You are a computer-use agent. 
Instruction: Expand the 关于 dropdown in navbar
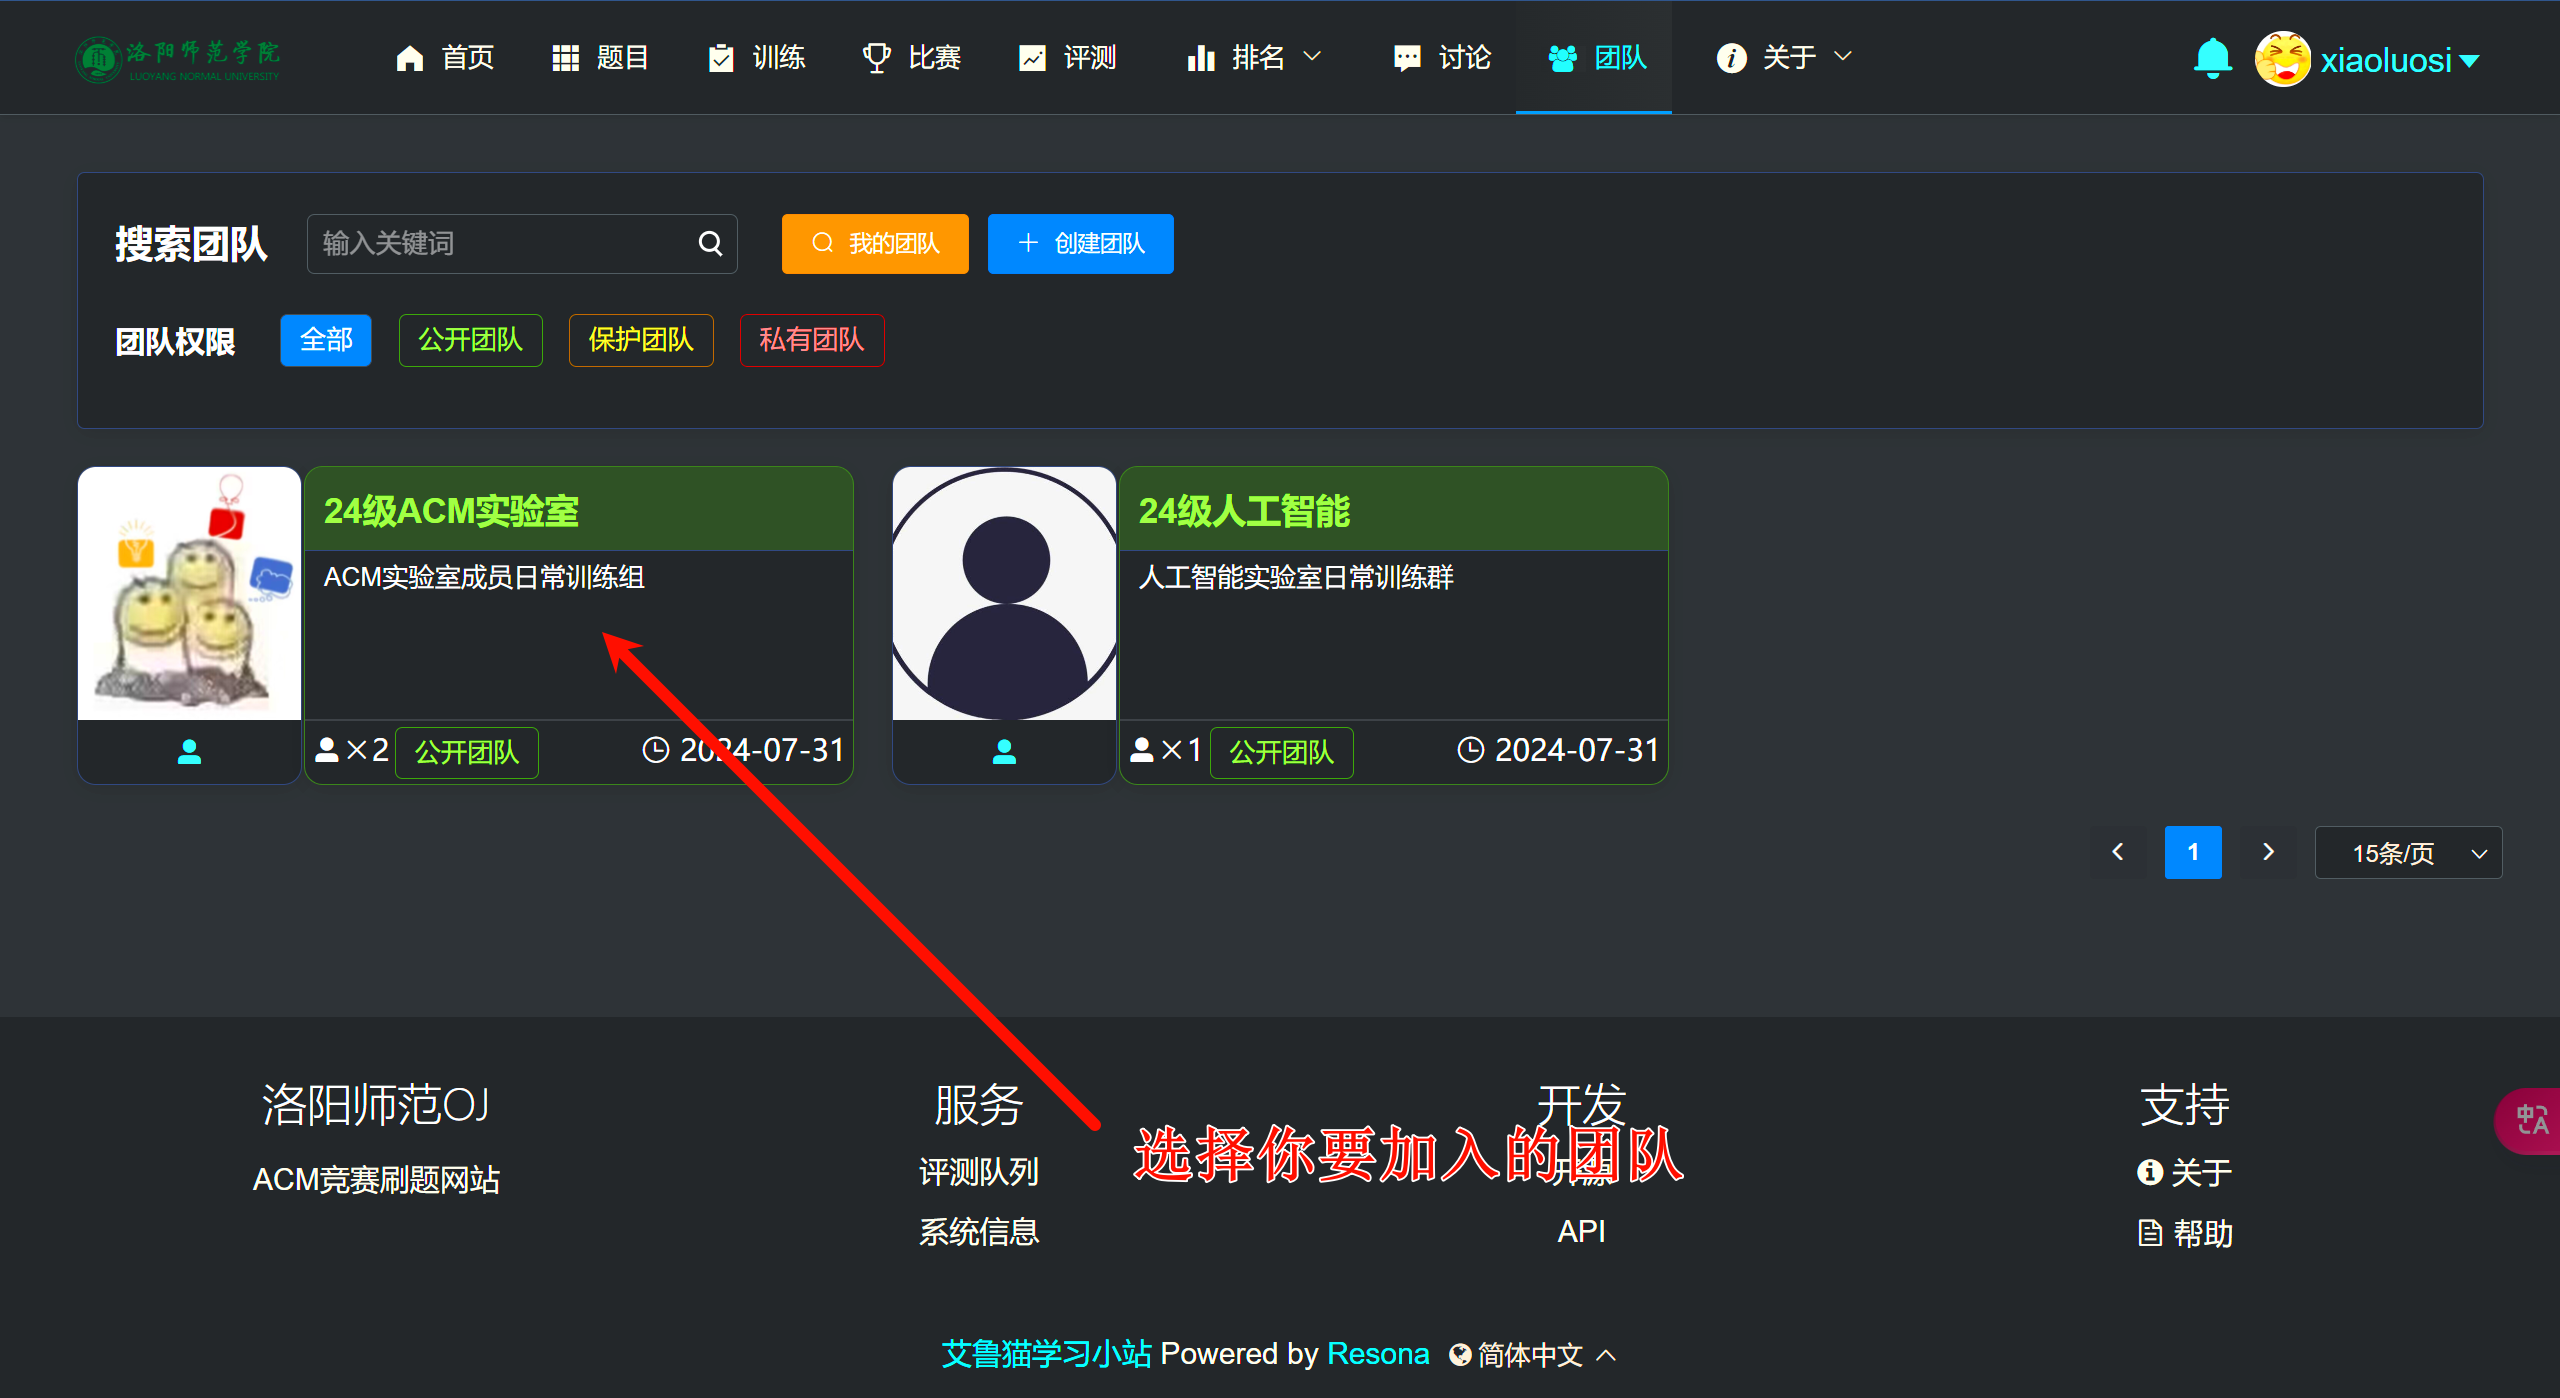click(1785, 58)
